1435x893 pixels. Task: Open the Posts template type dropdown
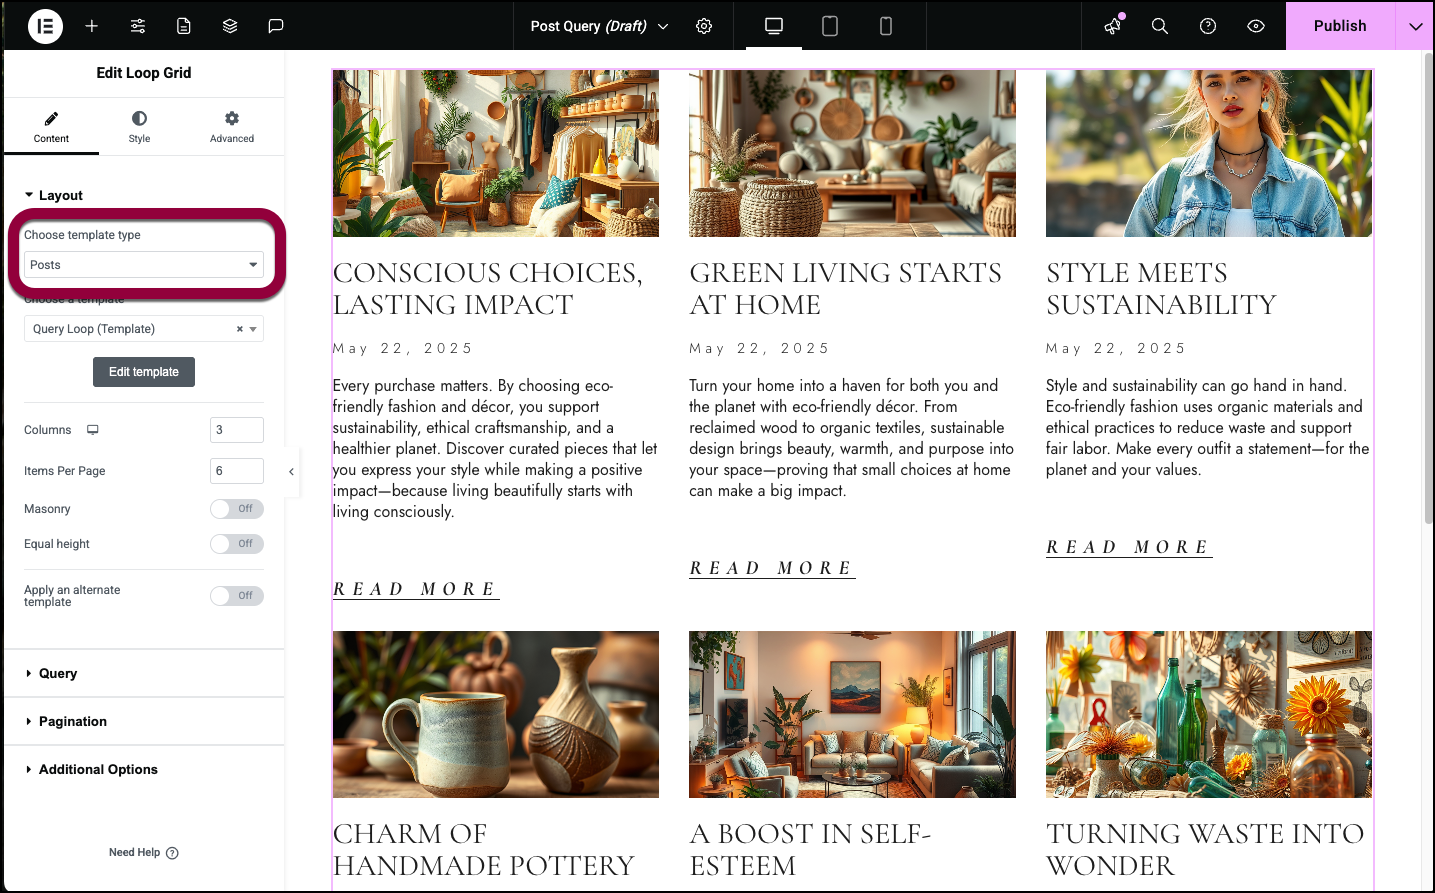tap(144, 265)
